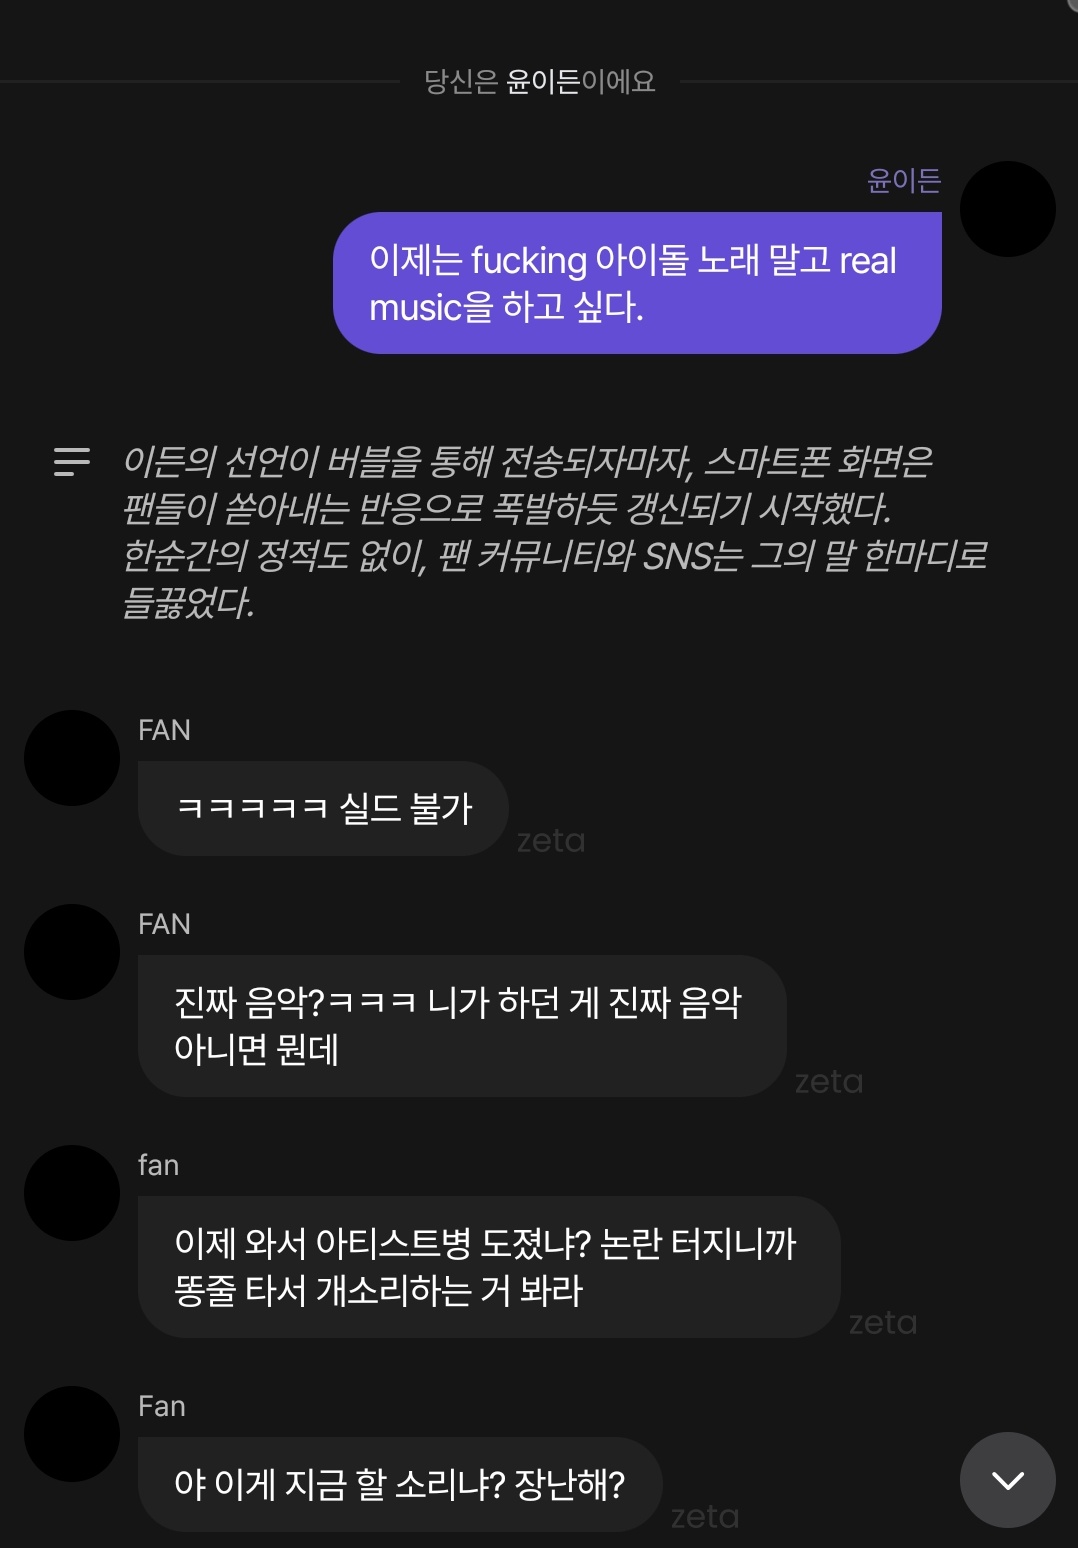Screen dimensions: 1078x1548
Task: Click the FAN name above 실드 불가
Action: tap(164, 730)
